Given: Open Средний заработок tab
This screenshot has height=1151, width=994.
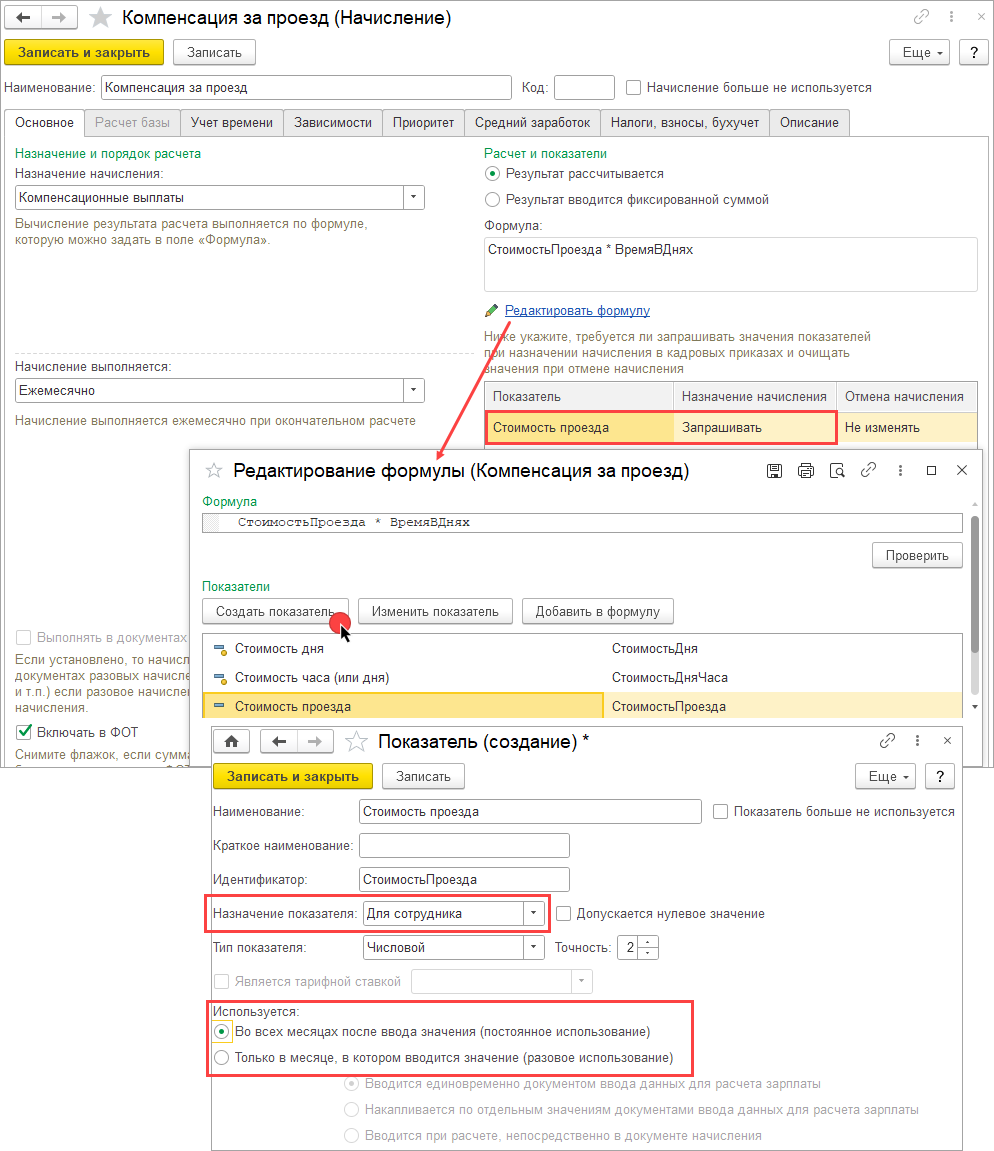Looking at the screenshot, I should tap(532, 123).
